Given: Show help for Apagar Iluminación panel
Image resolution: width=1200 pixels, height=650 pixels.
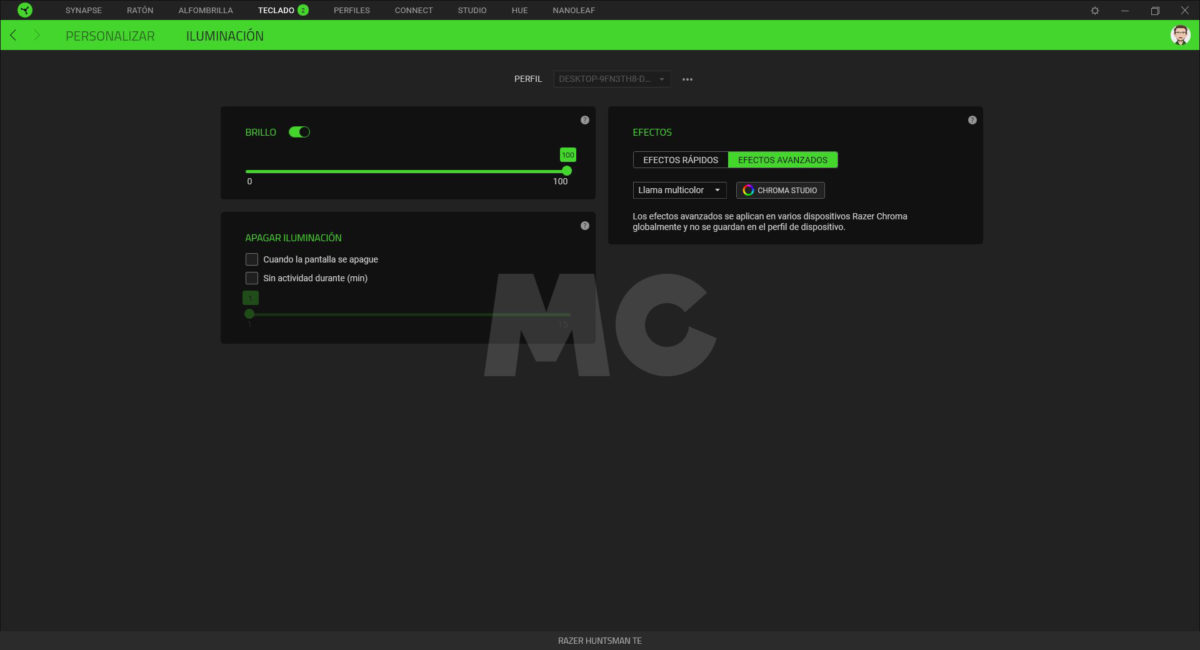Looking at the screenshot, I should 585,225.
